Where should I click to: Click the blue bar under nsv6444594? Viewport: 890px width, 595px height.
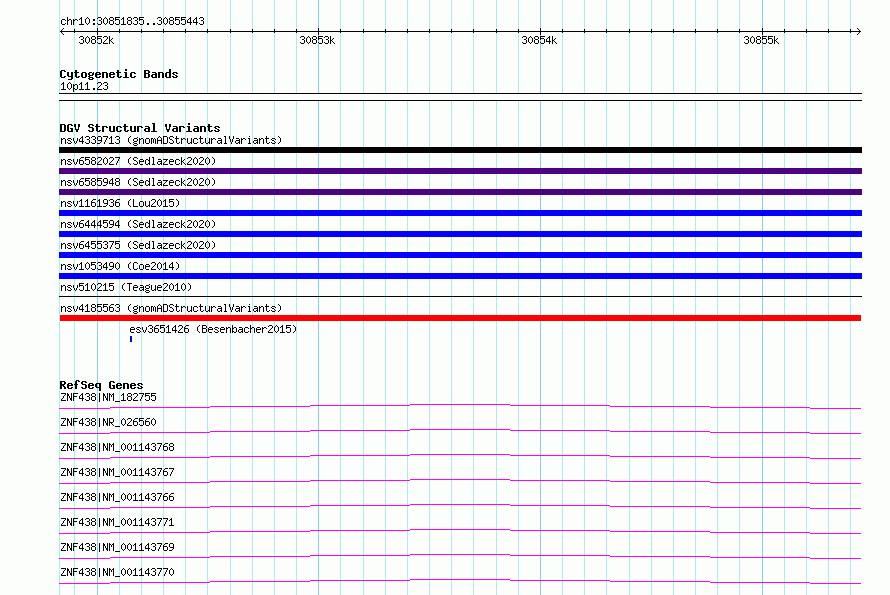click(460, 234)
